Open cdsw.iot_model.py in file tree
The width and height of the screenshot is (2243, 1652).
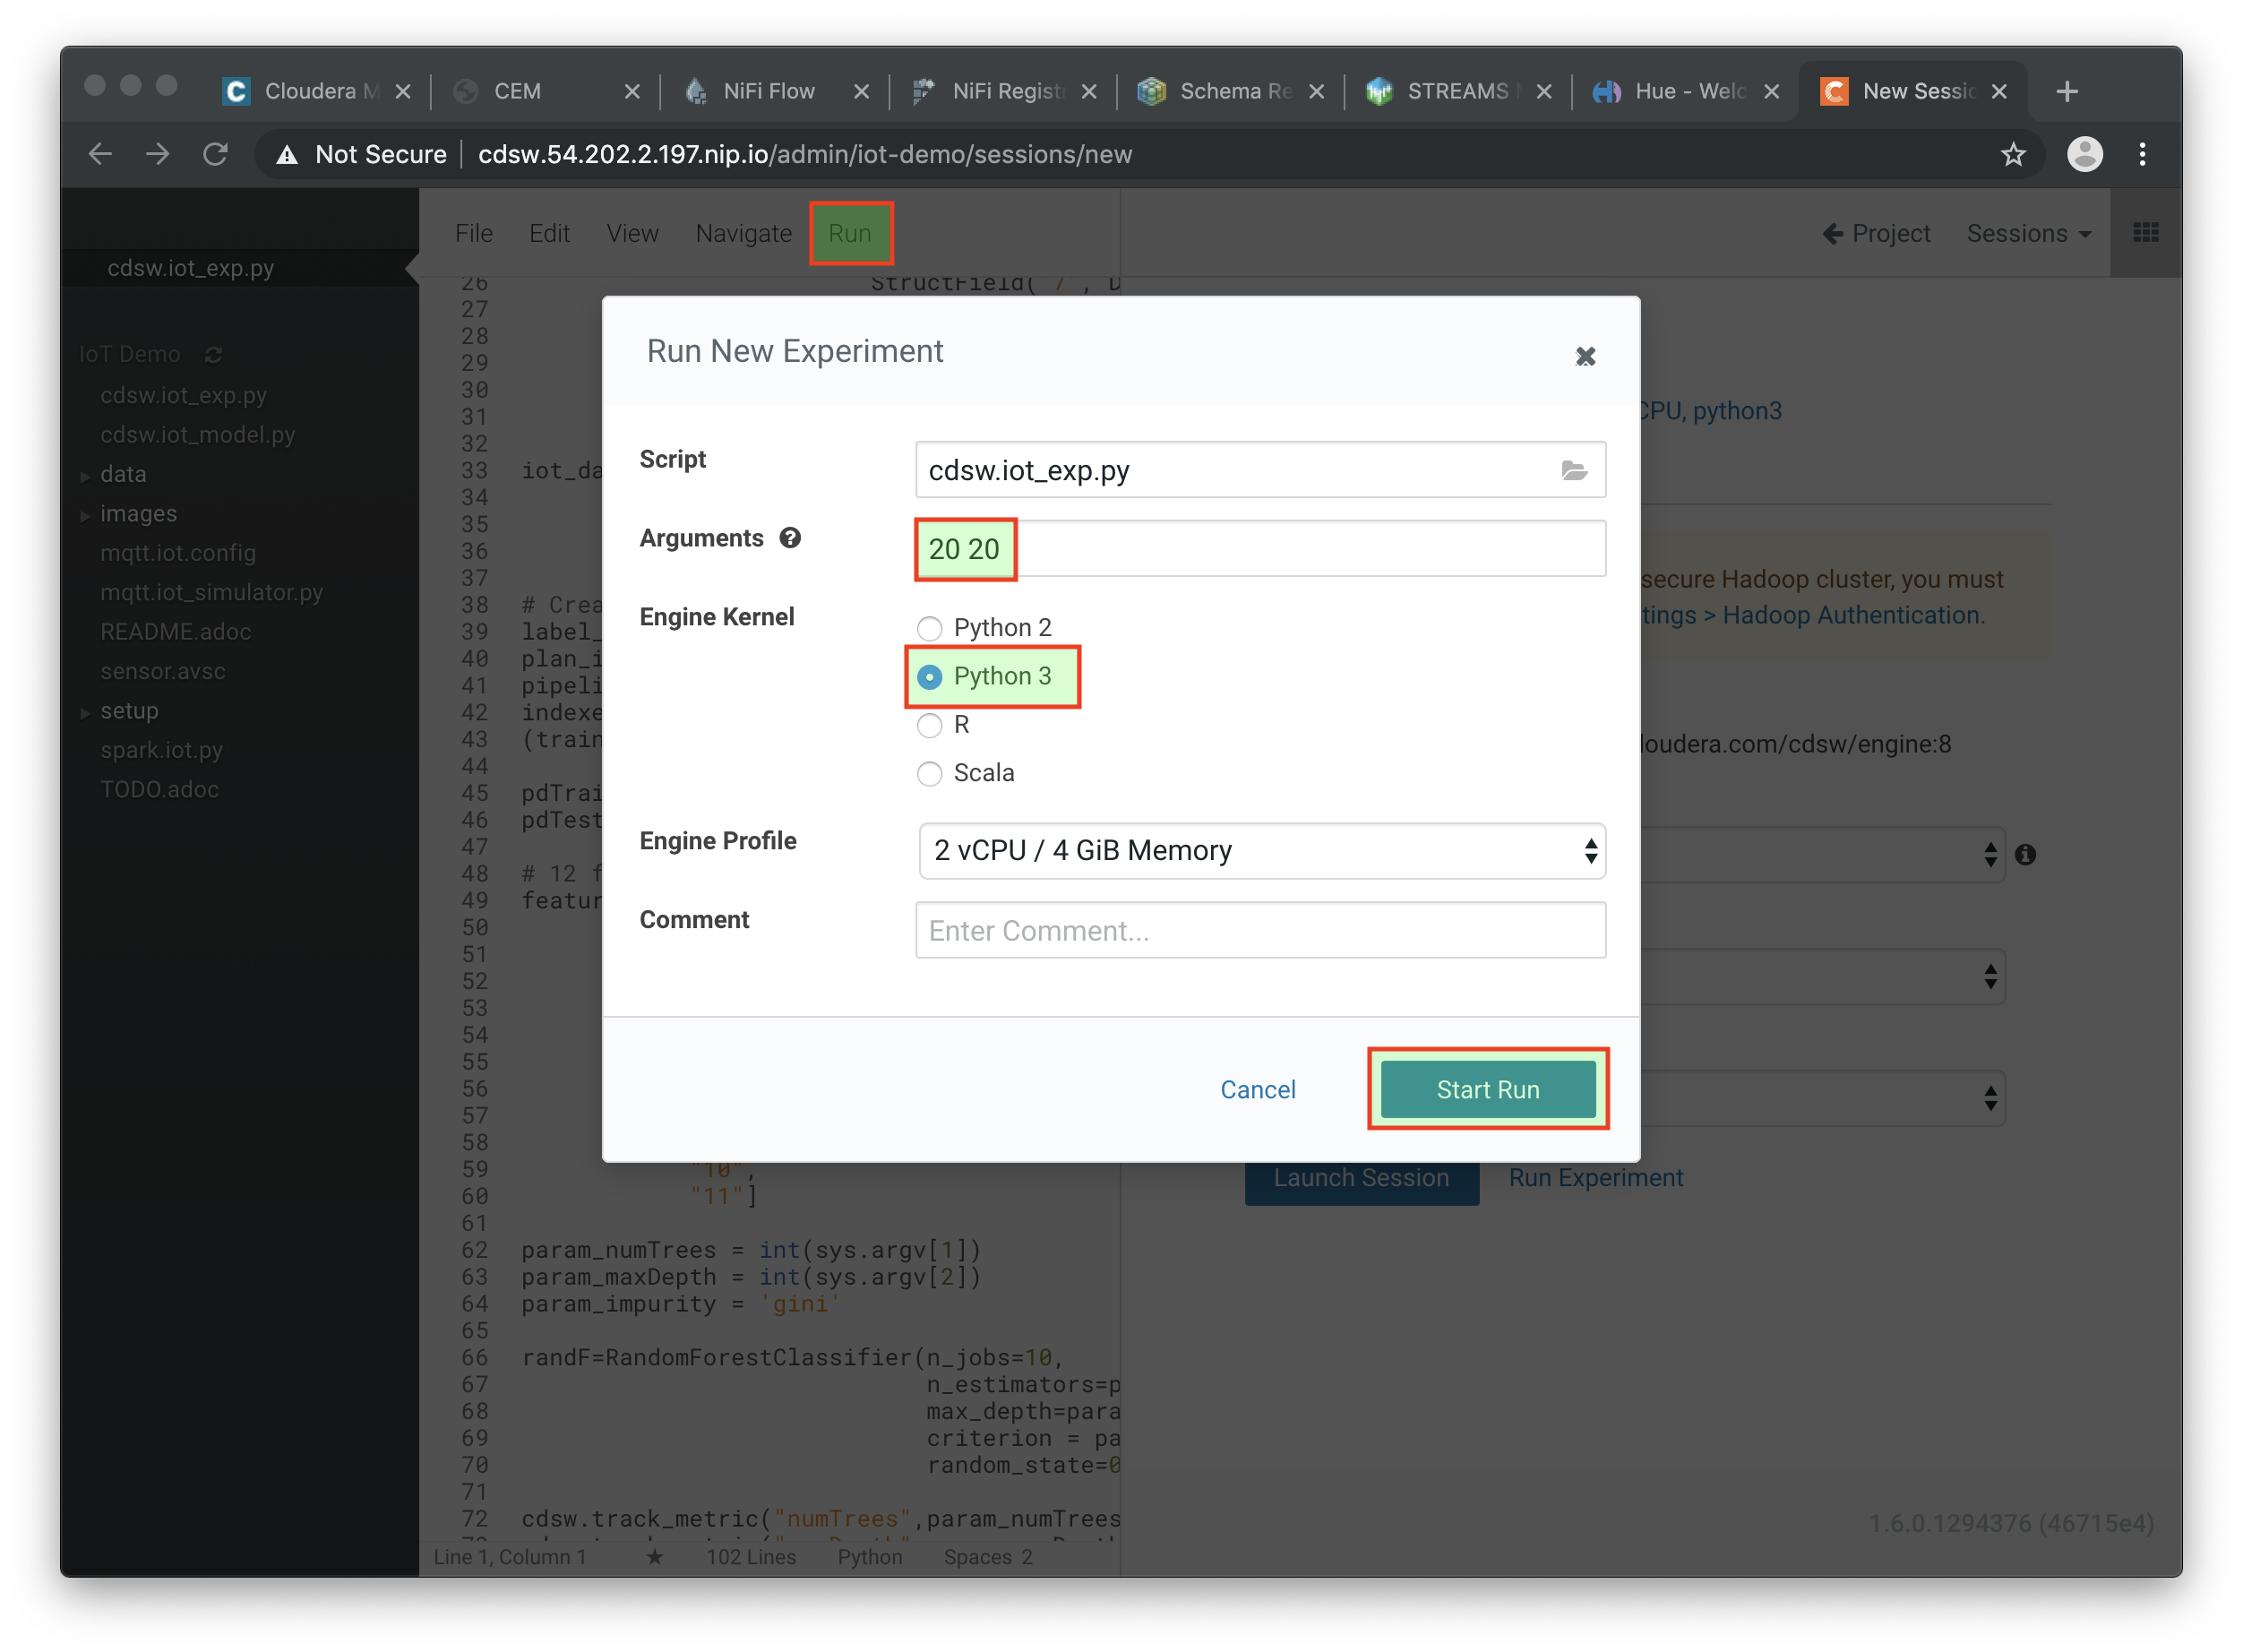(197, 435)
